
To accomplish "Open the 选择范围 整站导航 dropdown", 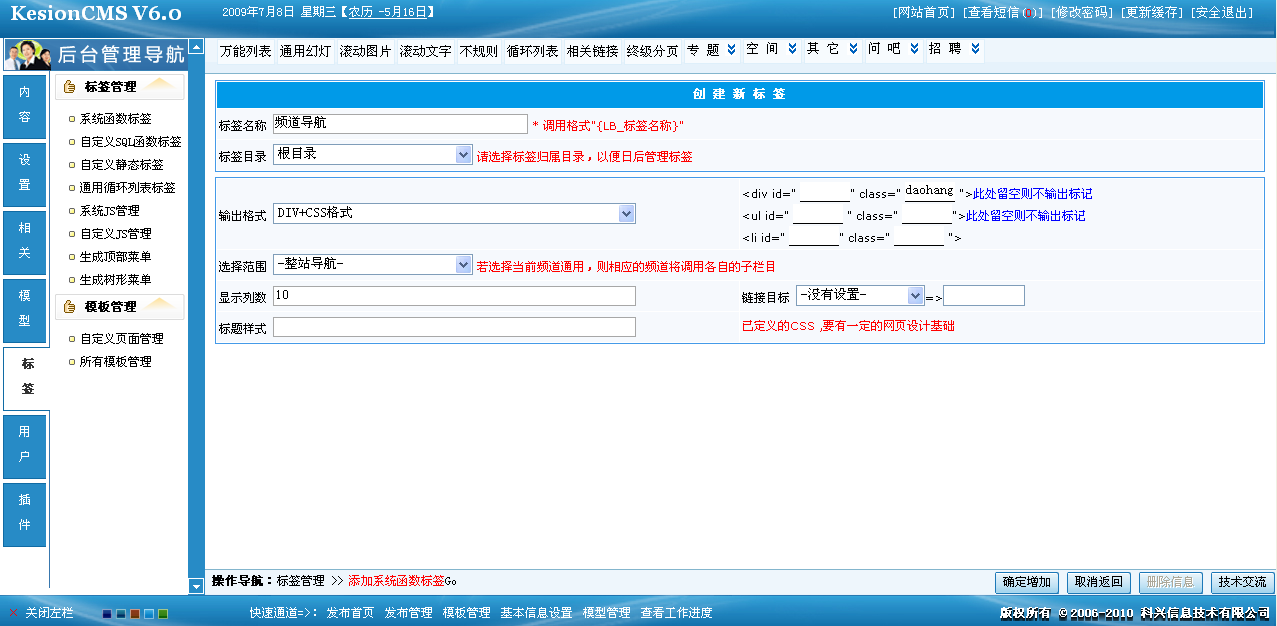I will (463, 265).
